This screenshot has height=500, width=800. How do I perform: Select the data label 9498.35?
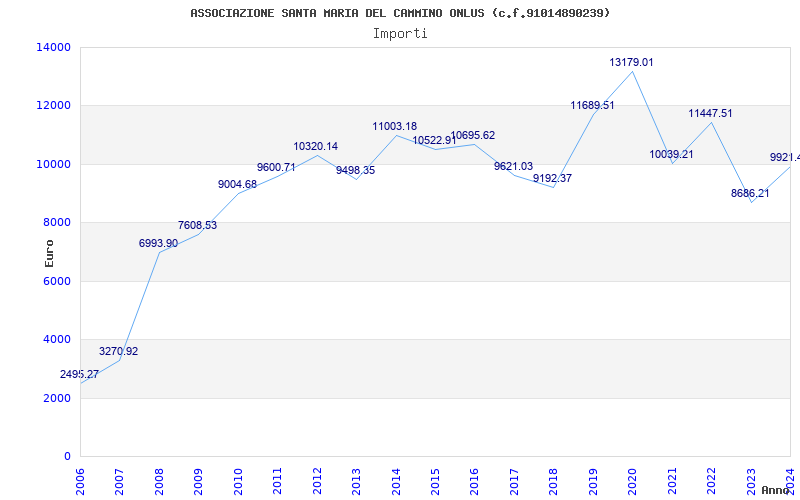tap(355, 170)
